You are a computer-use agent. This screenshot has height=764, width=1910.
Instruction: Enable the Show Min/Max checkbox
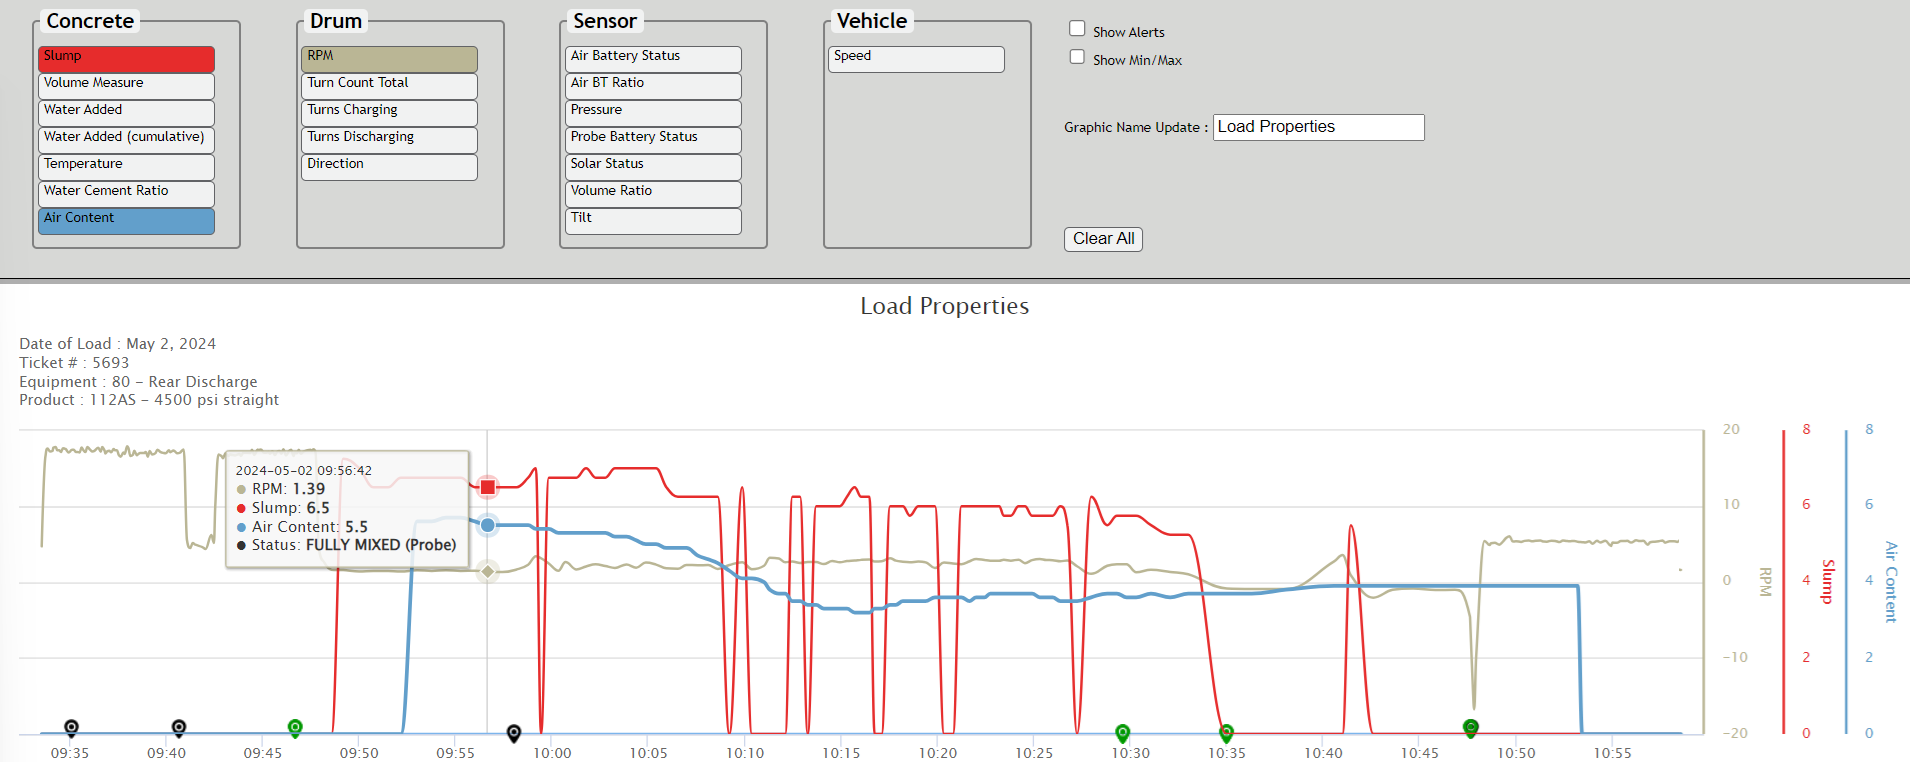(x=1077, y=57)
